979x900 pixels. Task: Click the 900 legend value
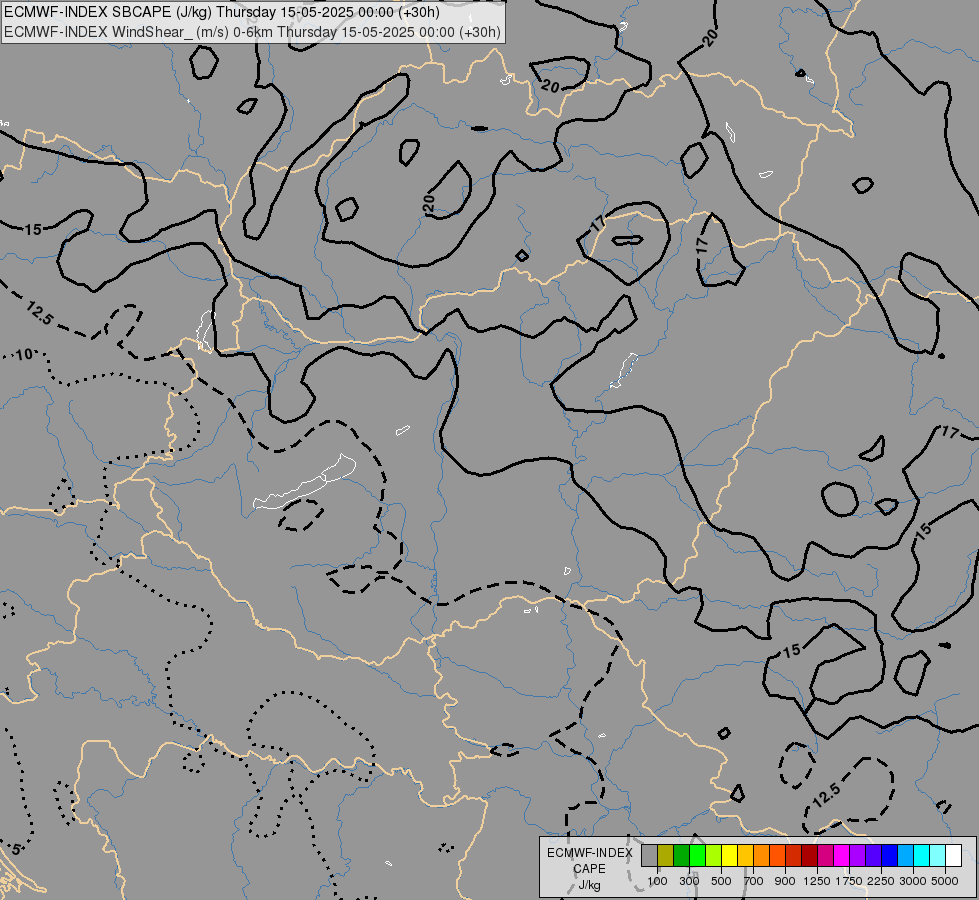tap(785, 881)
